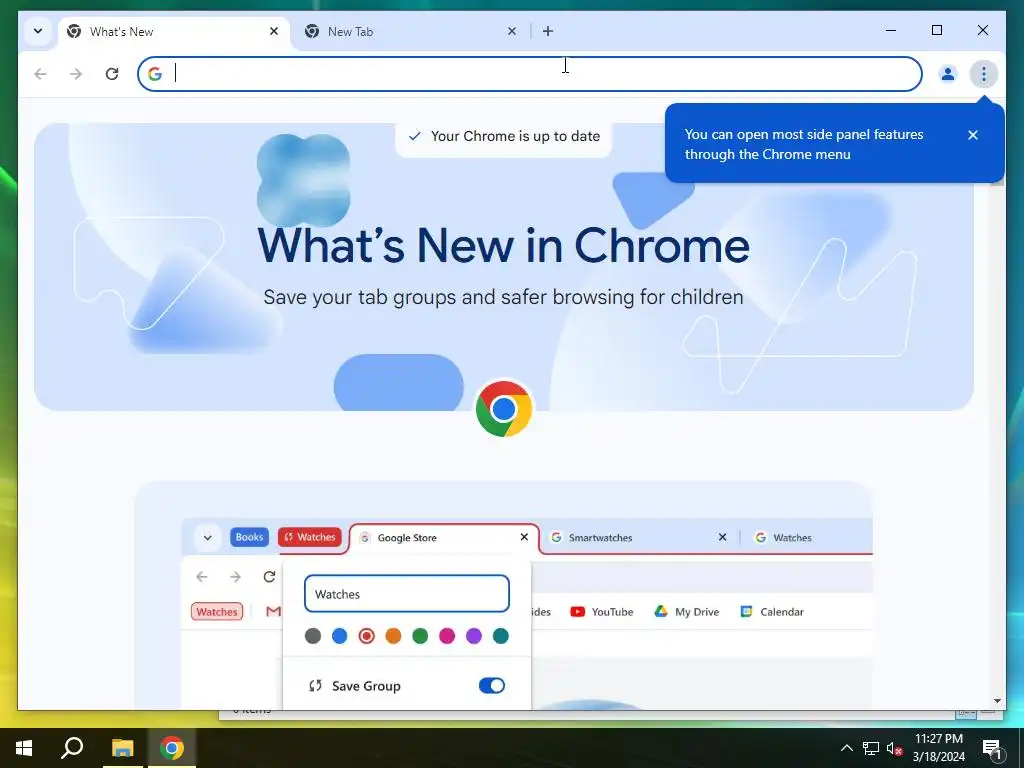Show hidden system tray icons
Viewport: 1024px width, 768px height.
tap(846, 748)
